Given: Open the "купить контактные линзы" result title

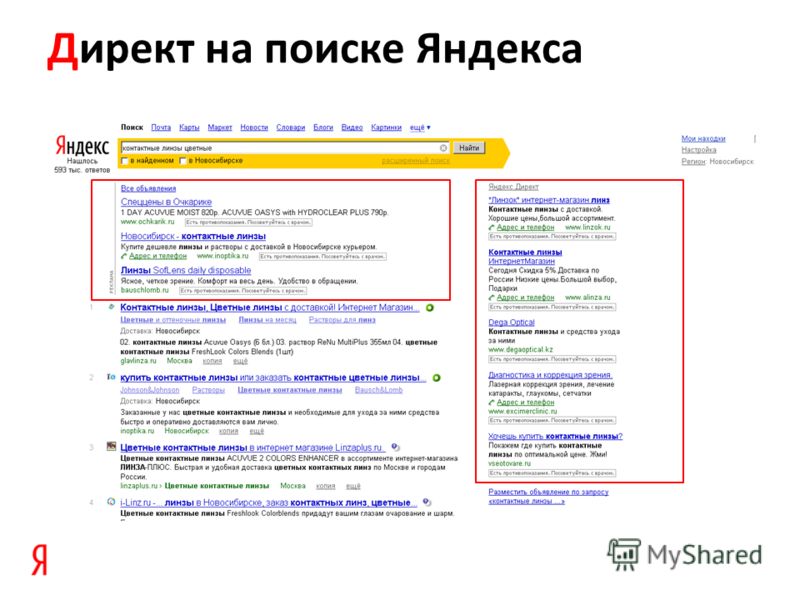Looking at the screenshot, I should 273,378.
